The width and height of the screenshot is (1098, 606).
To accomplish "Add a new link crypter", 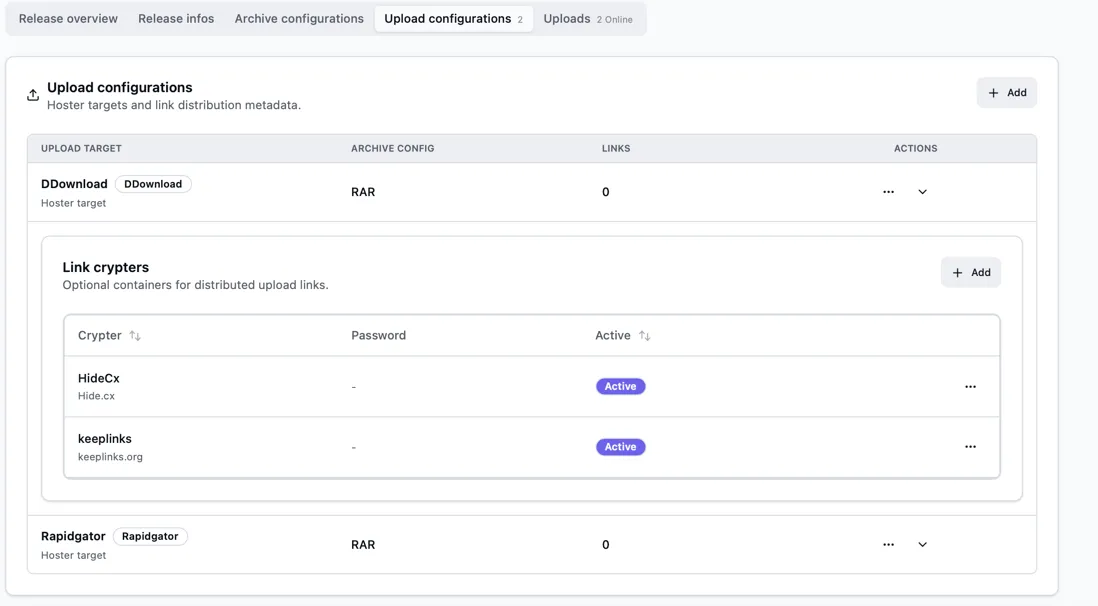I will (971, 273).
